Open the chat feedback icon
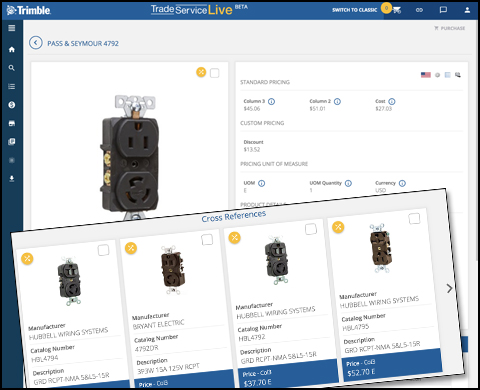Viewport: 480px width, 390px height. pyautogui.click(x=443, y=10)
